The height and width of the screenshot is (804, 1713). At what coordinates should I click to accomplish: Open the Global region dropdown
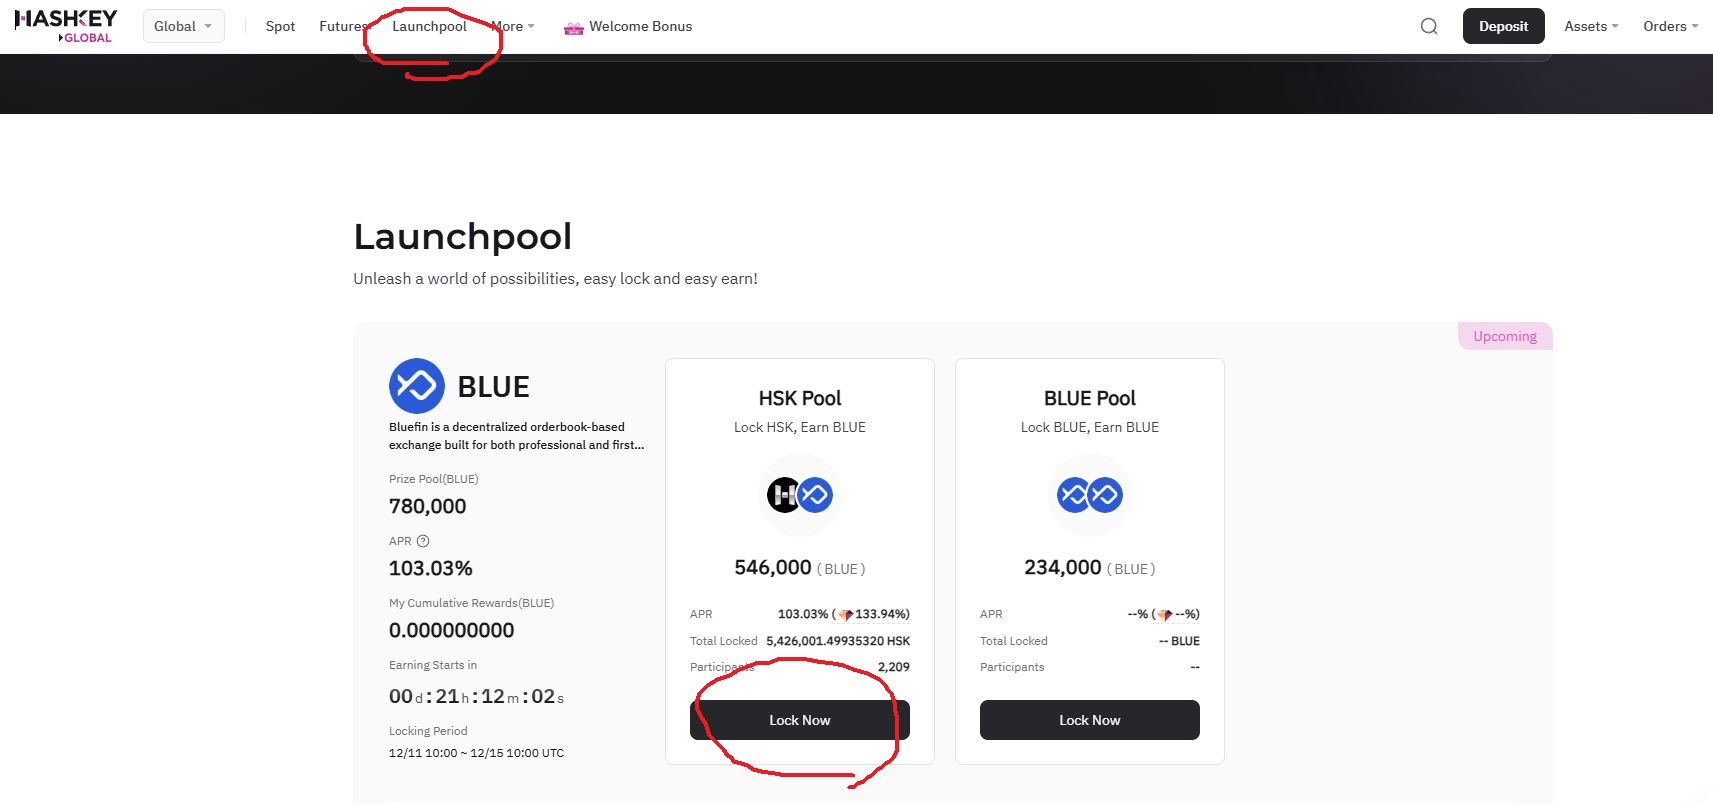(183, 26)
